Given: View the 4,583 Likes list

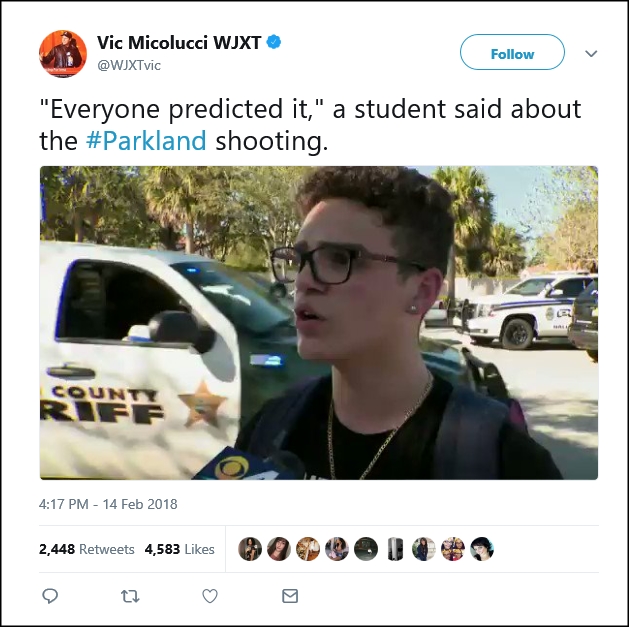Looking at the screenshot, I should 180,549.
